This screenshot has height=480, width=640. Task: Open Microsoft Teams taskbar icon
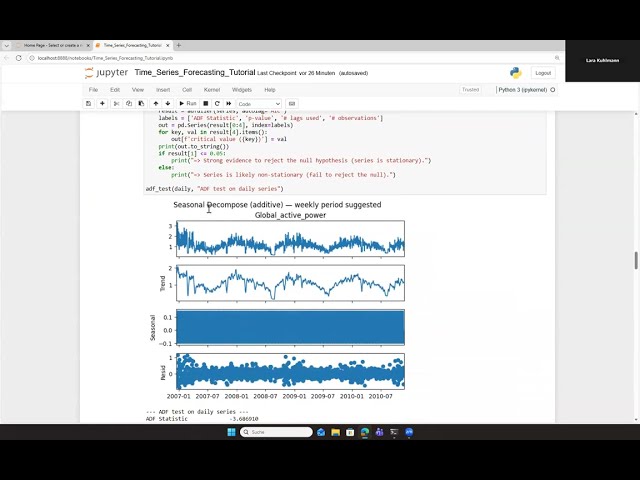[379, 432]
